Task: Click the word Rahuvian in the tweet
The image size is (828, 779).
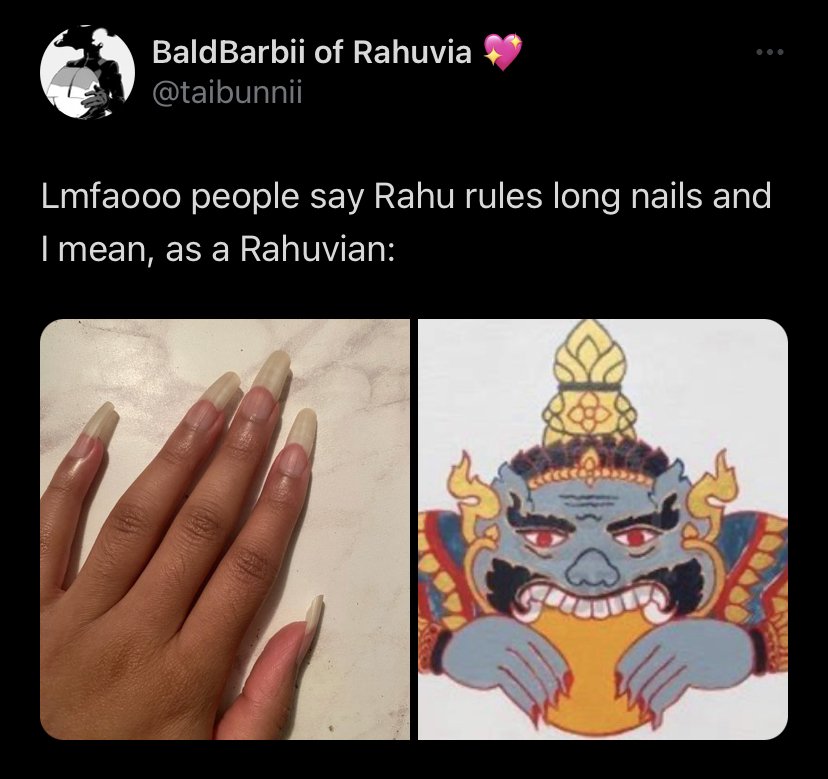Action: [x=314, y=249]
